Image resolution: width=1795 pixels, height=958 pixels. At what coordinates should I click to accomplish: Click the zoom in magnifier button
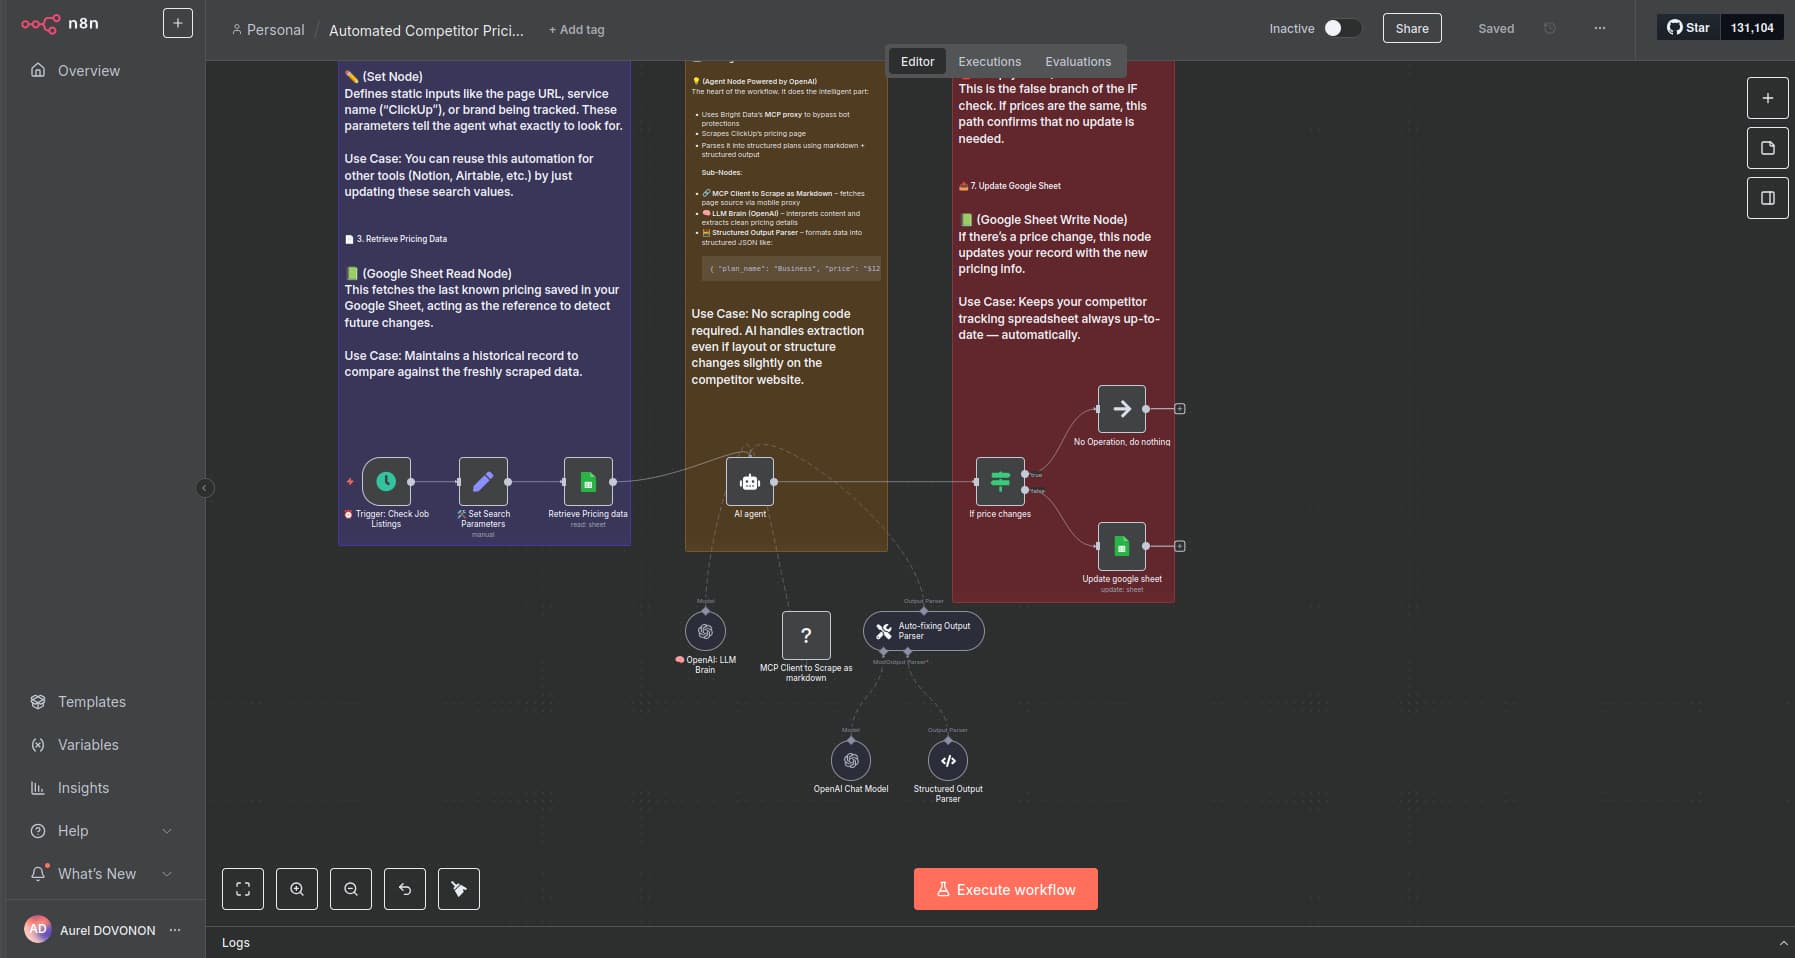297,889
